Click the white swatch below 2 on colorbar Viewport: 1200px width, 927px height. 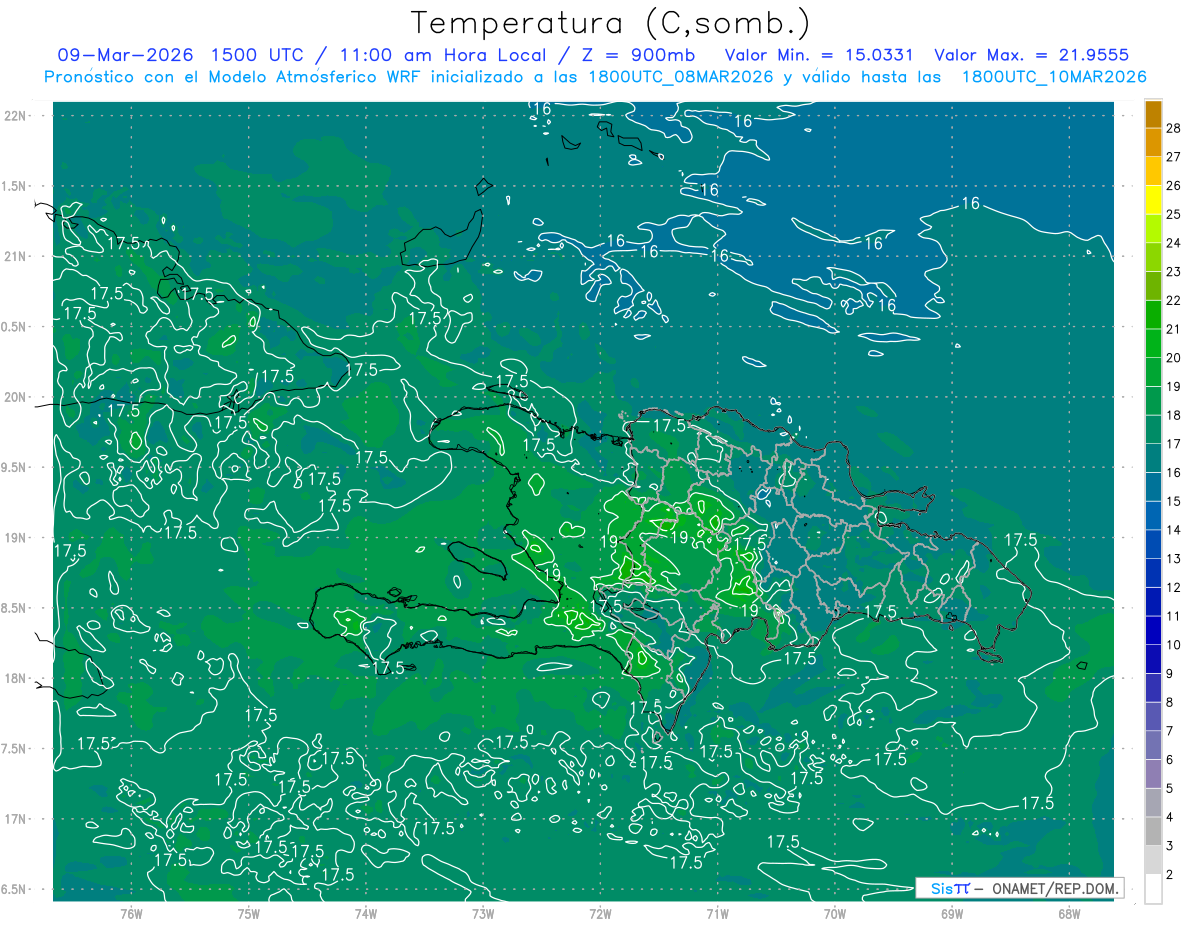(x=1153, y=889)
